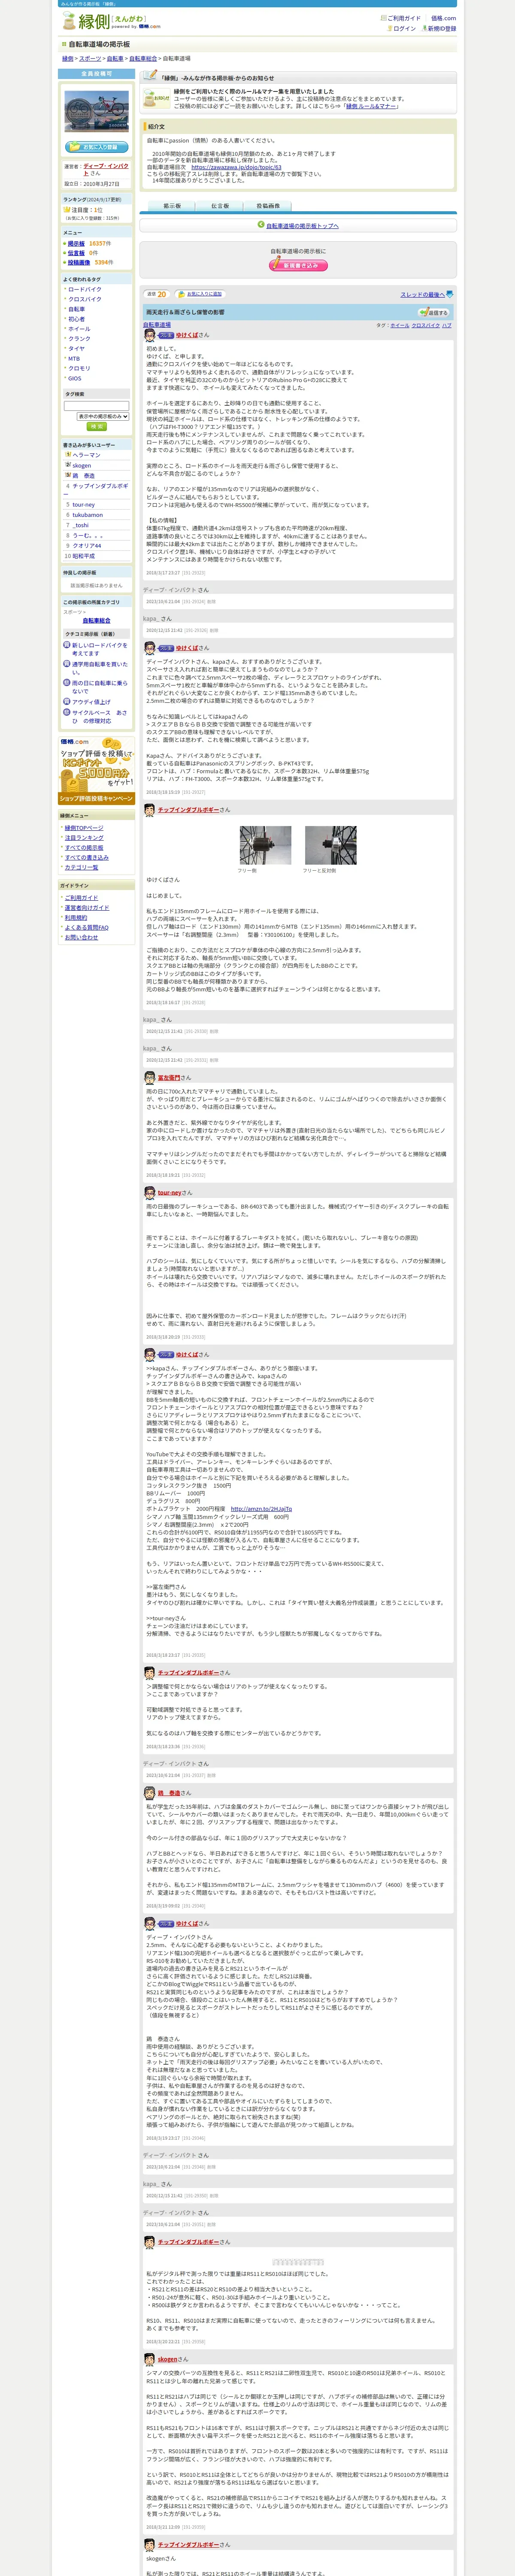Open user tour-ney in ranking list
515x2576 pixels.
click(x=84, y=505)
